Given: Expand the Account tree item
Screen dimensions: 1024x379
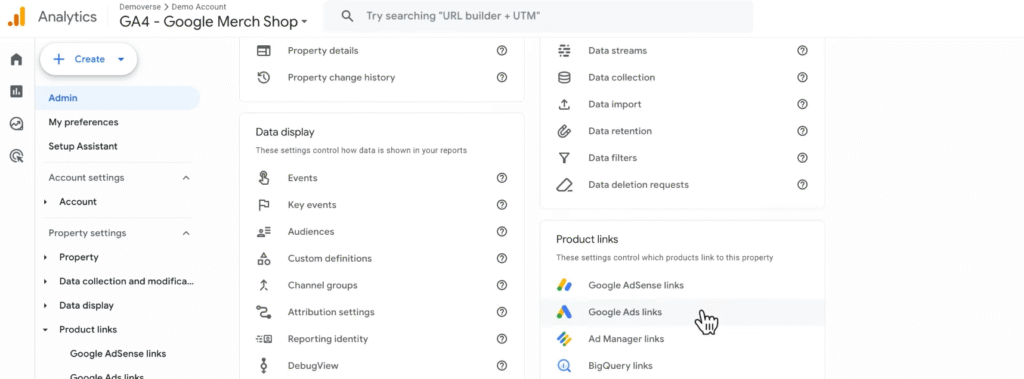Looking at the screenshot, I should [46, 202].
